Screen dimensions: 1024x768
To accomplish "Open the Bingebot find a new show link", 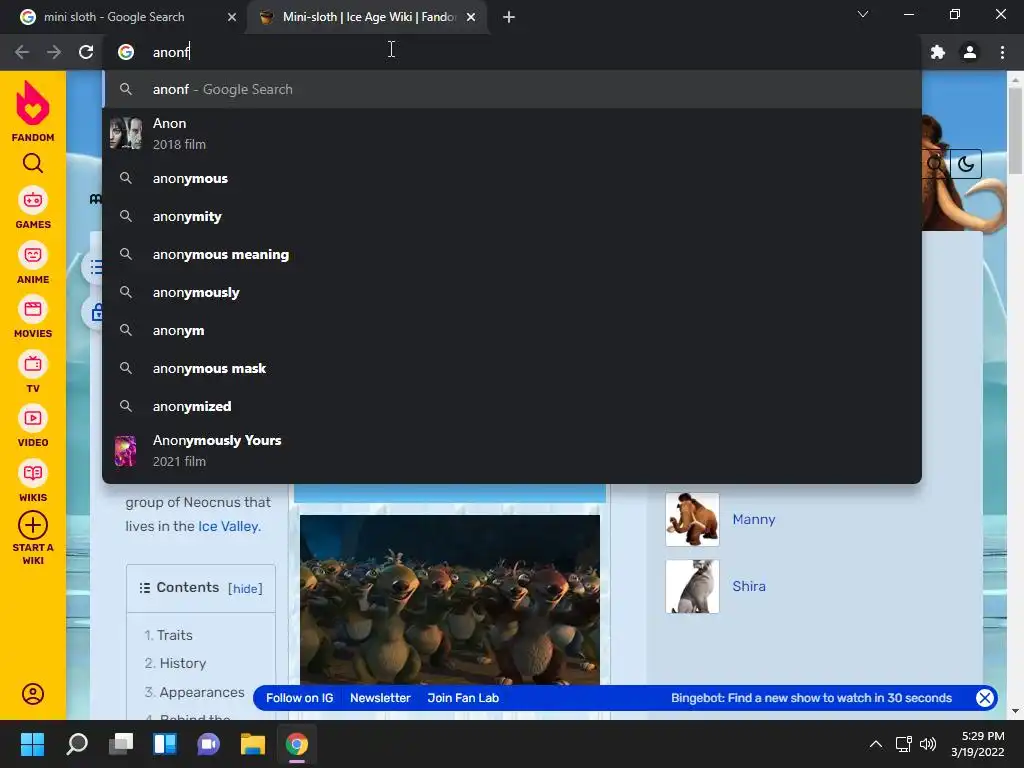I will click(x=811, y=698).
